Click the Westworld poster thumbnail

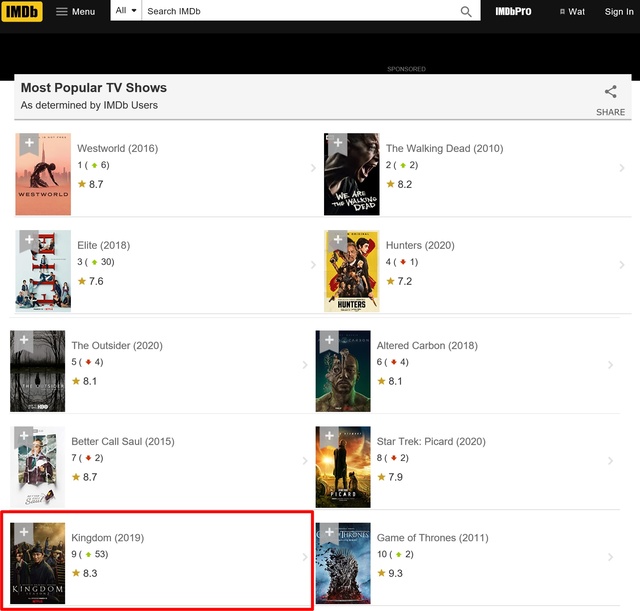43,174
